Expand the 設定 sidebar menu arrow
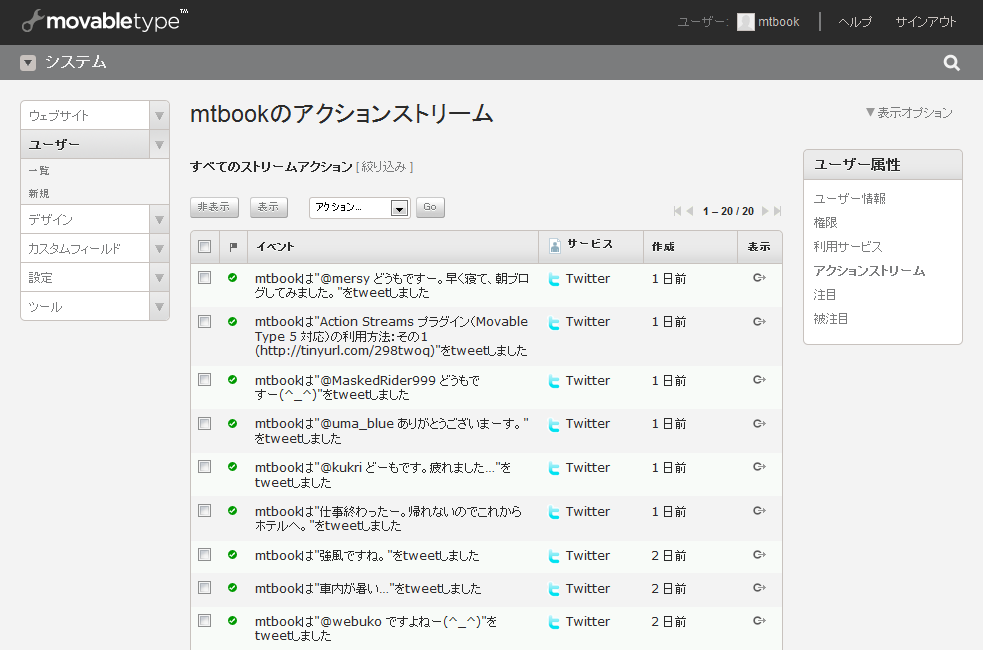Viewport: 983px width, 650px height. pyautogui.click(x=159, y=278)
